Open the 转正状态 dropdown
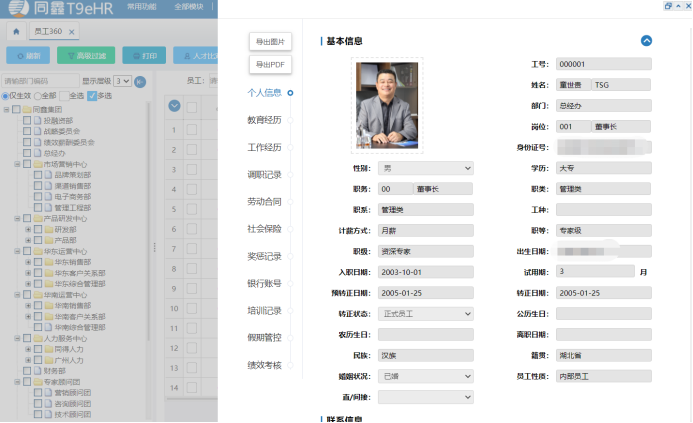 pyautogui.click(x=425, y=313)
